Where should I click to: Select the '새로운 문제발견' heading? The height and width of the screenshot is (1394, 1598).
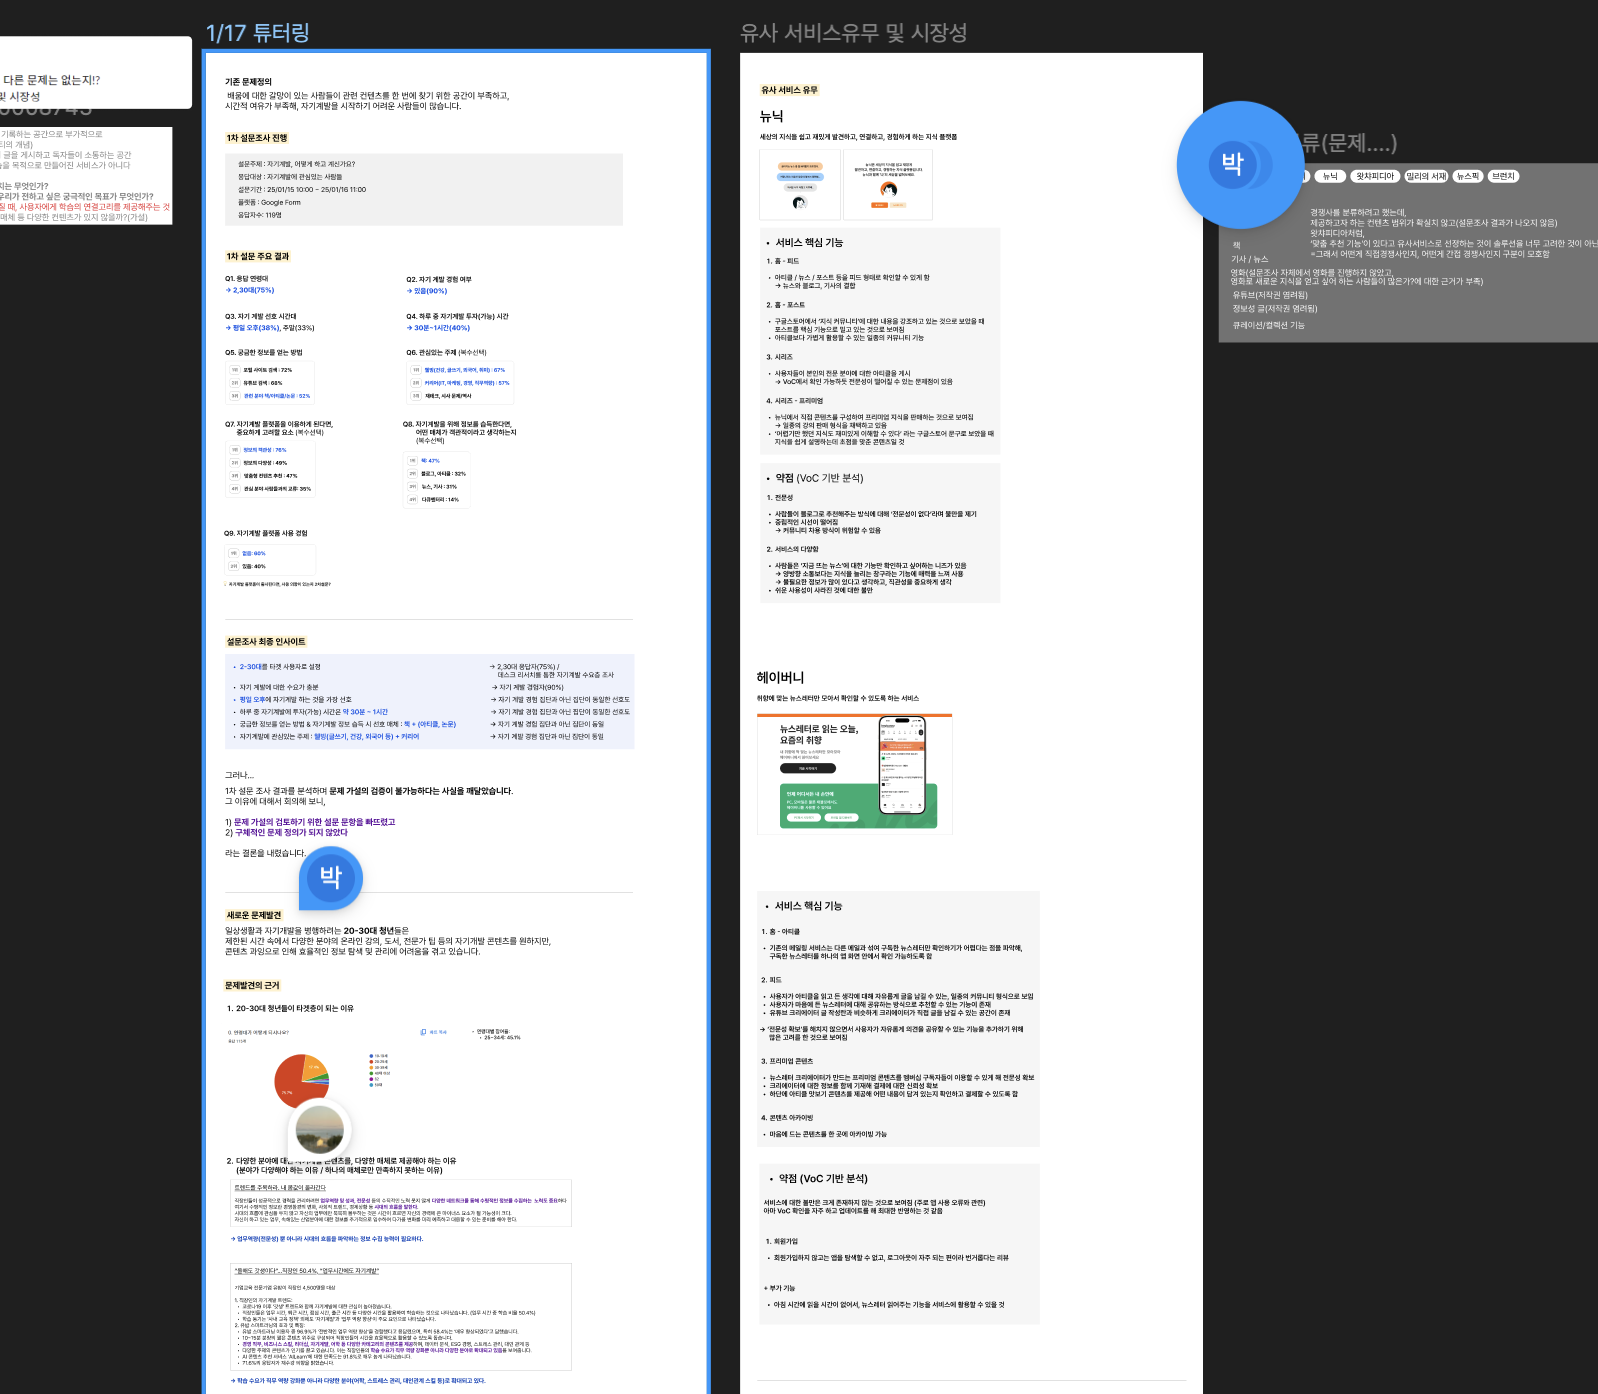pyautogui.click(x=254, y=915)
